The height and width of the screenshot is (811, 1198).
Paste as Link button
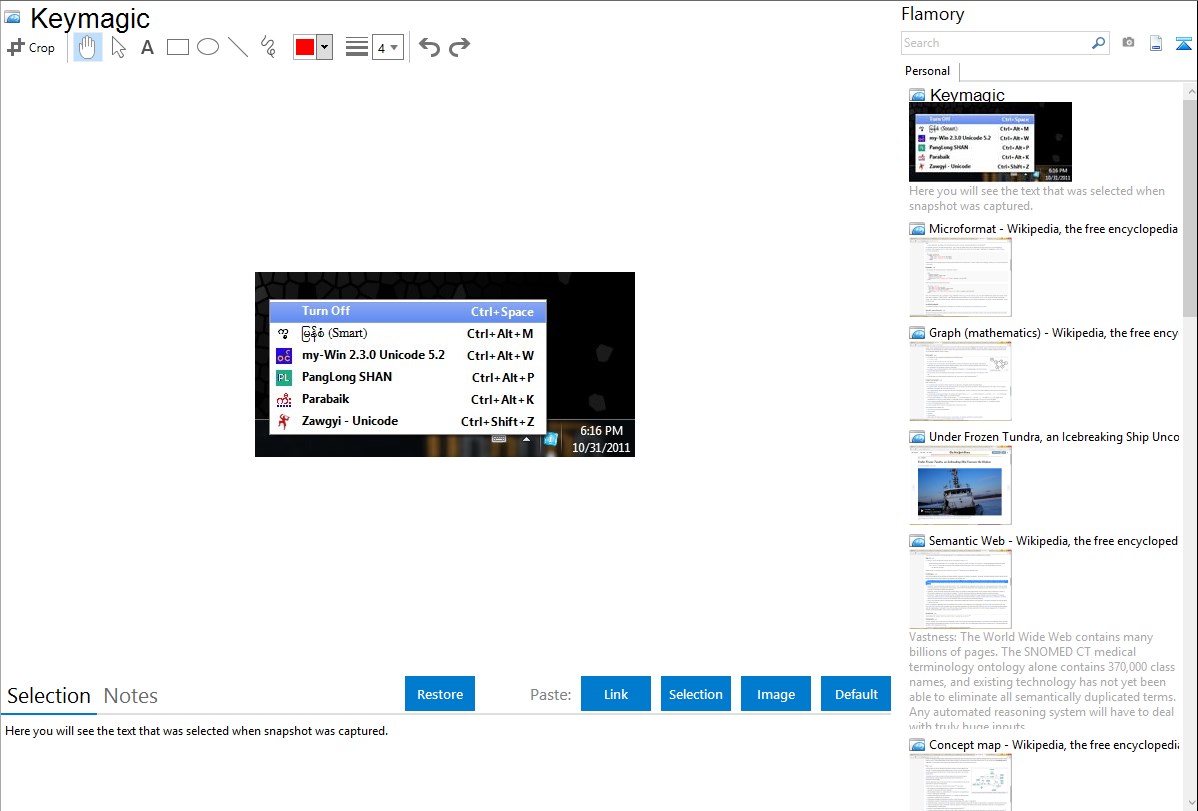tap(616, 693)
